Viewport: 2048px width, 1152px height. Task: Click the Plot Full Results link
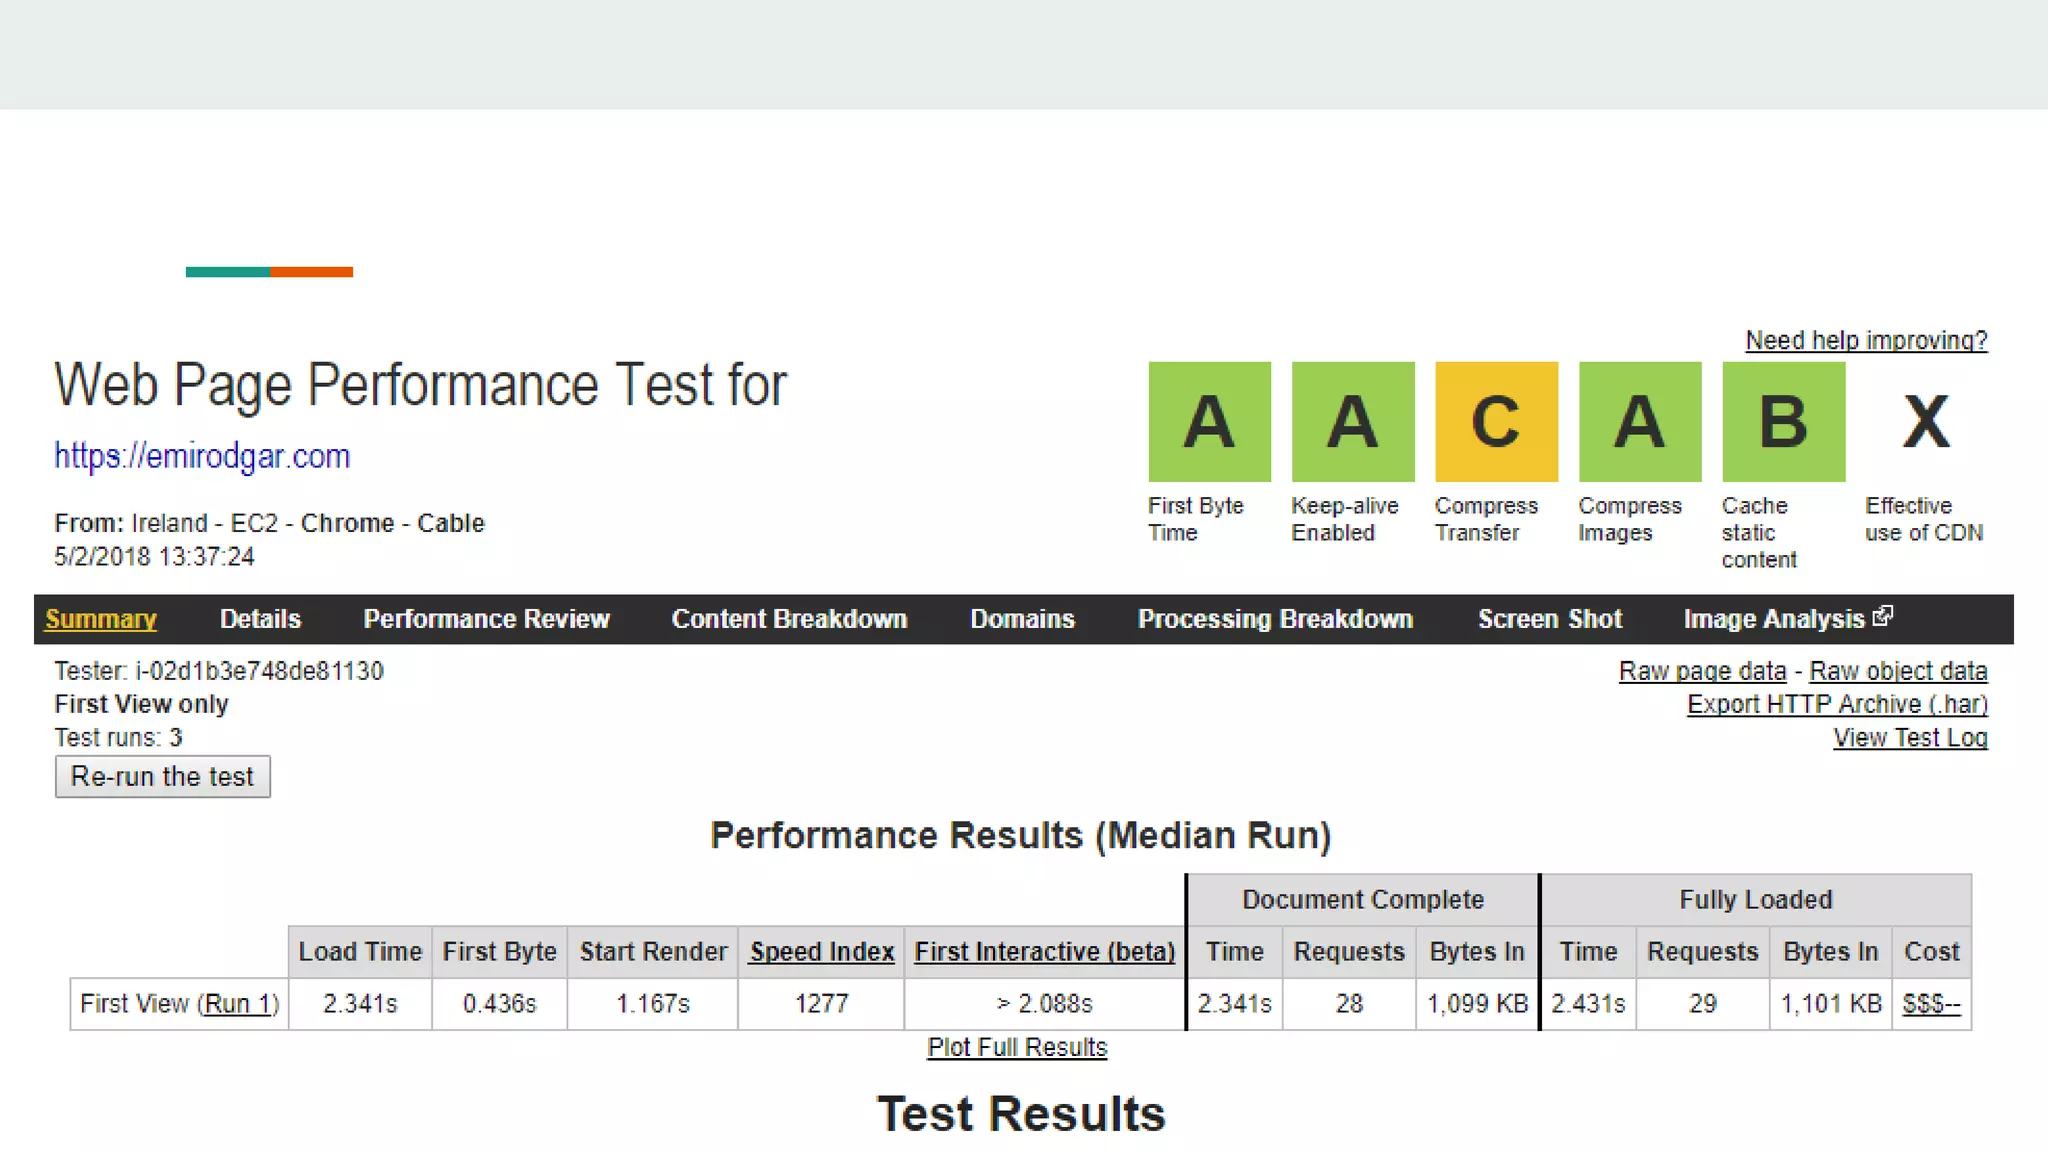point(1017,1047)
